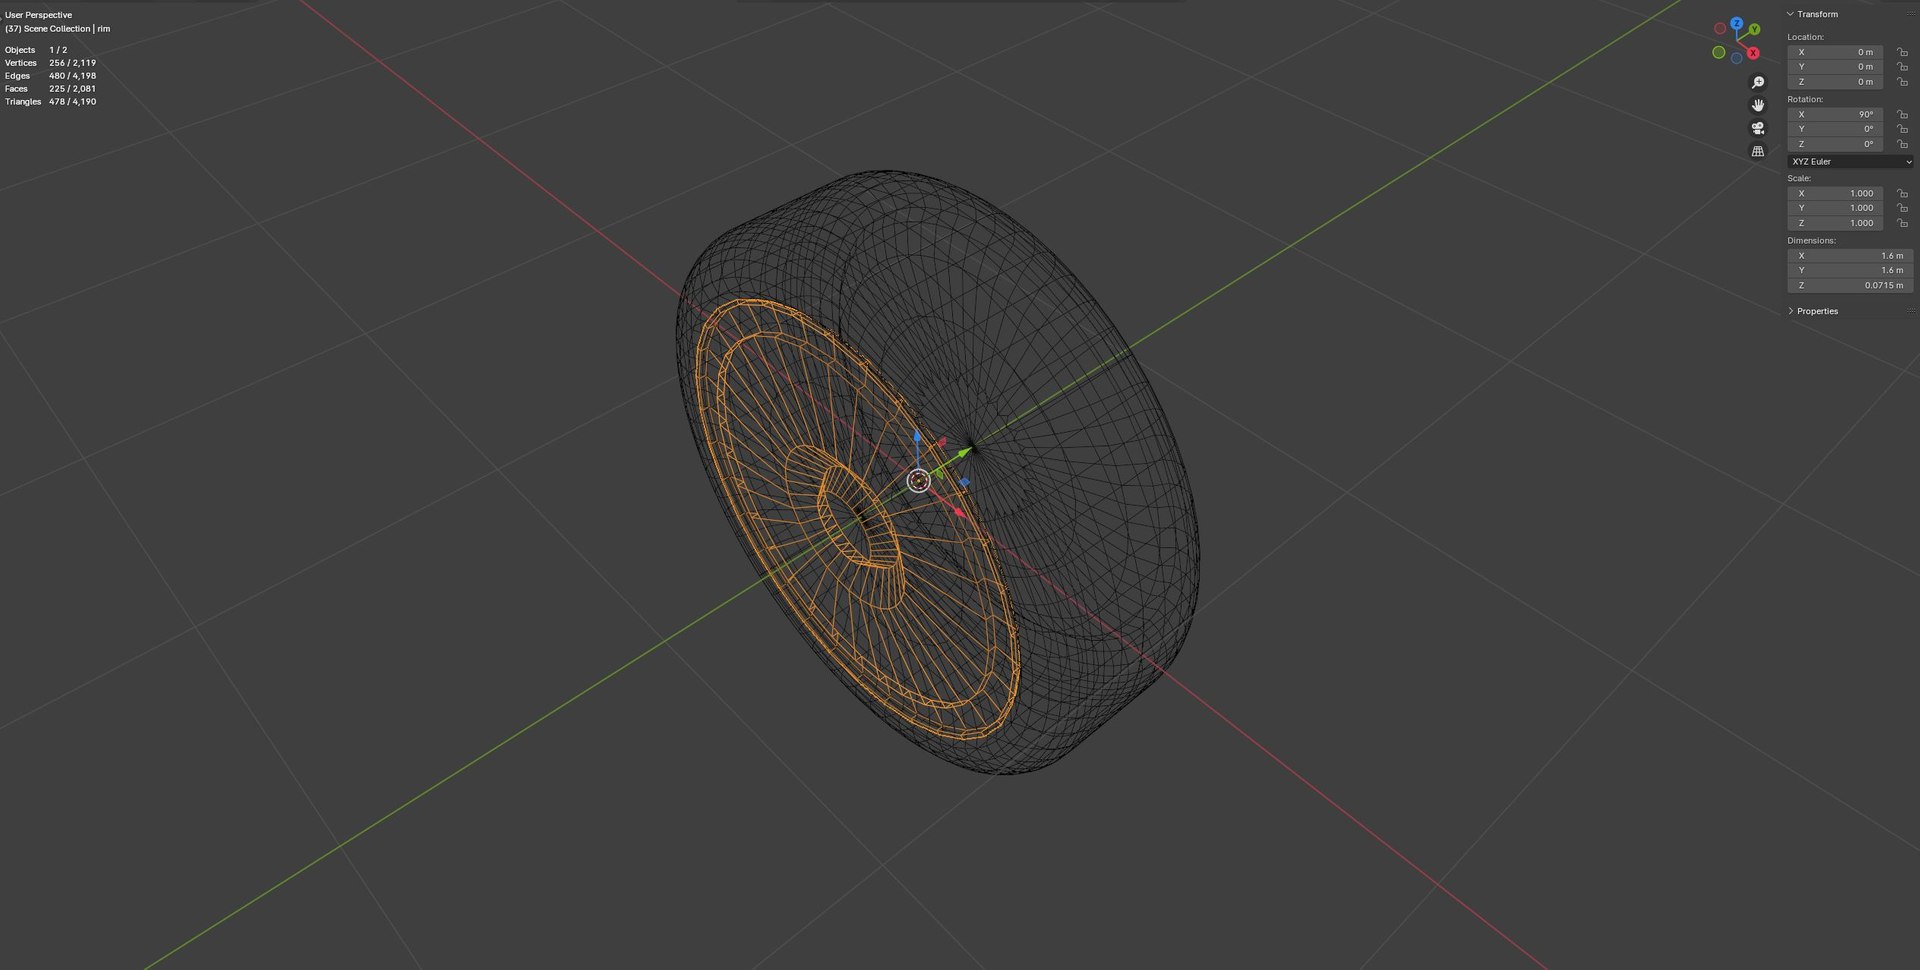The height and width of the screenshot is (970, 1920).
Task: Click the Location Y field
Action: (x=1835, y=67)
